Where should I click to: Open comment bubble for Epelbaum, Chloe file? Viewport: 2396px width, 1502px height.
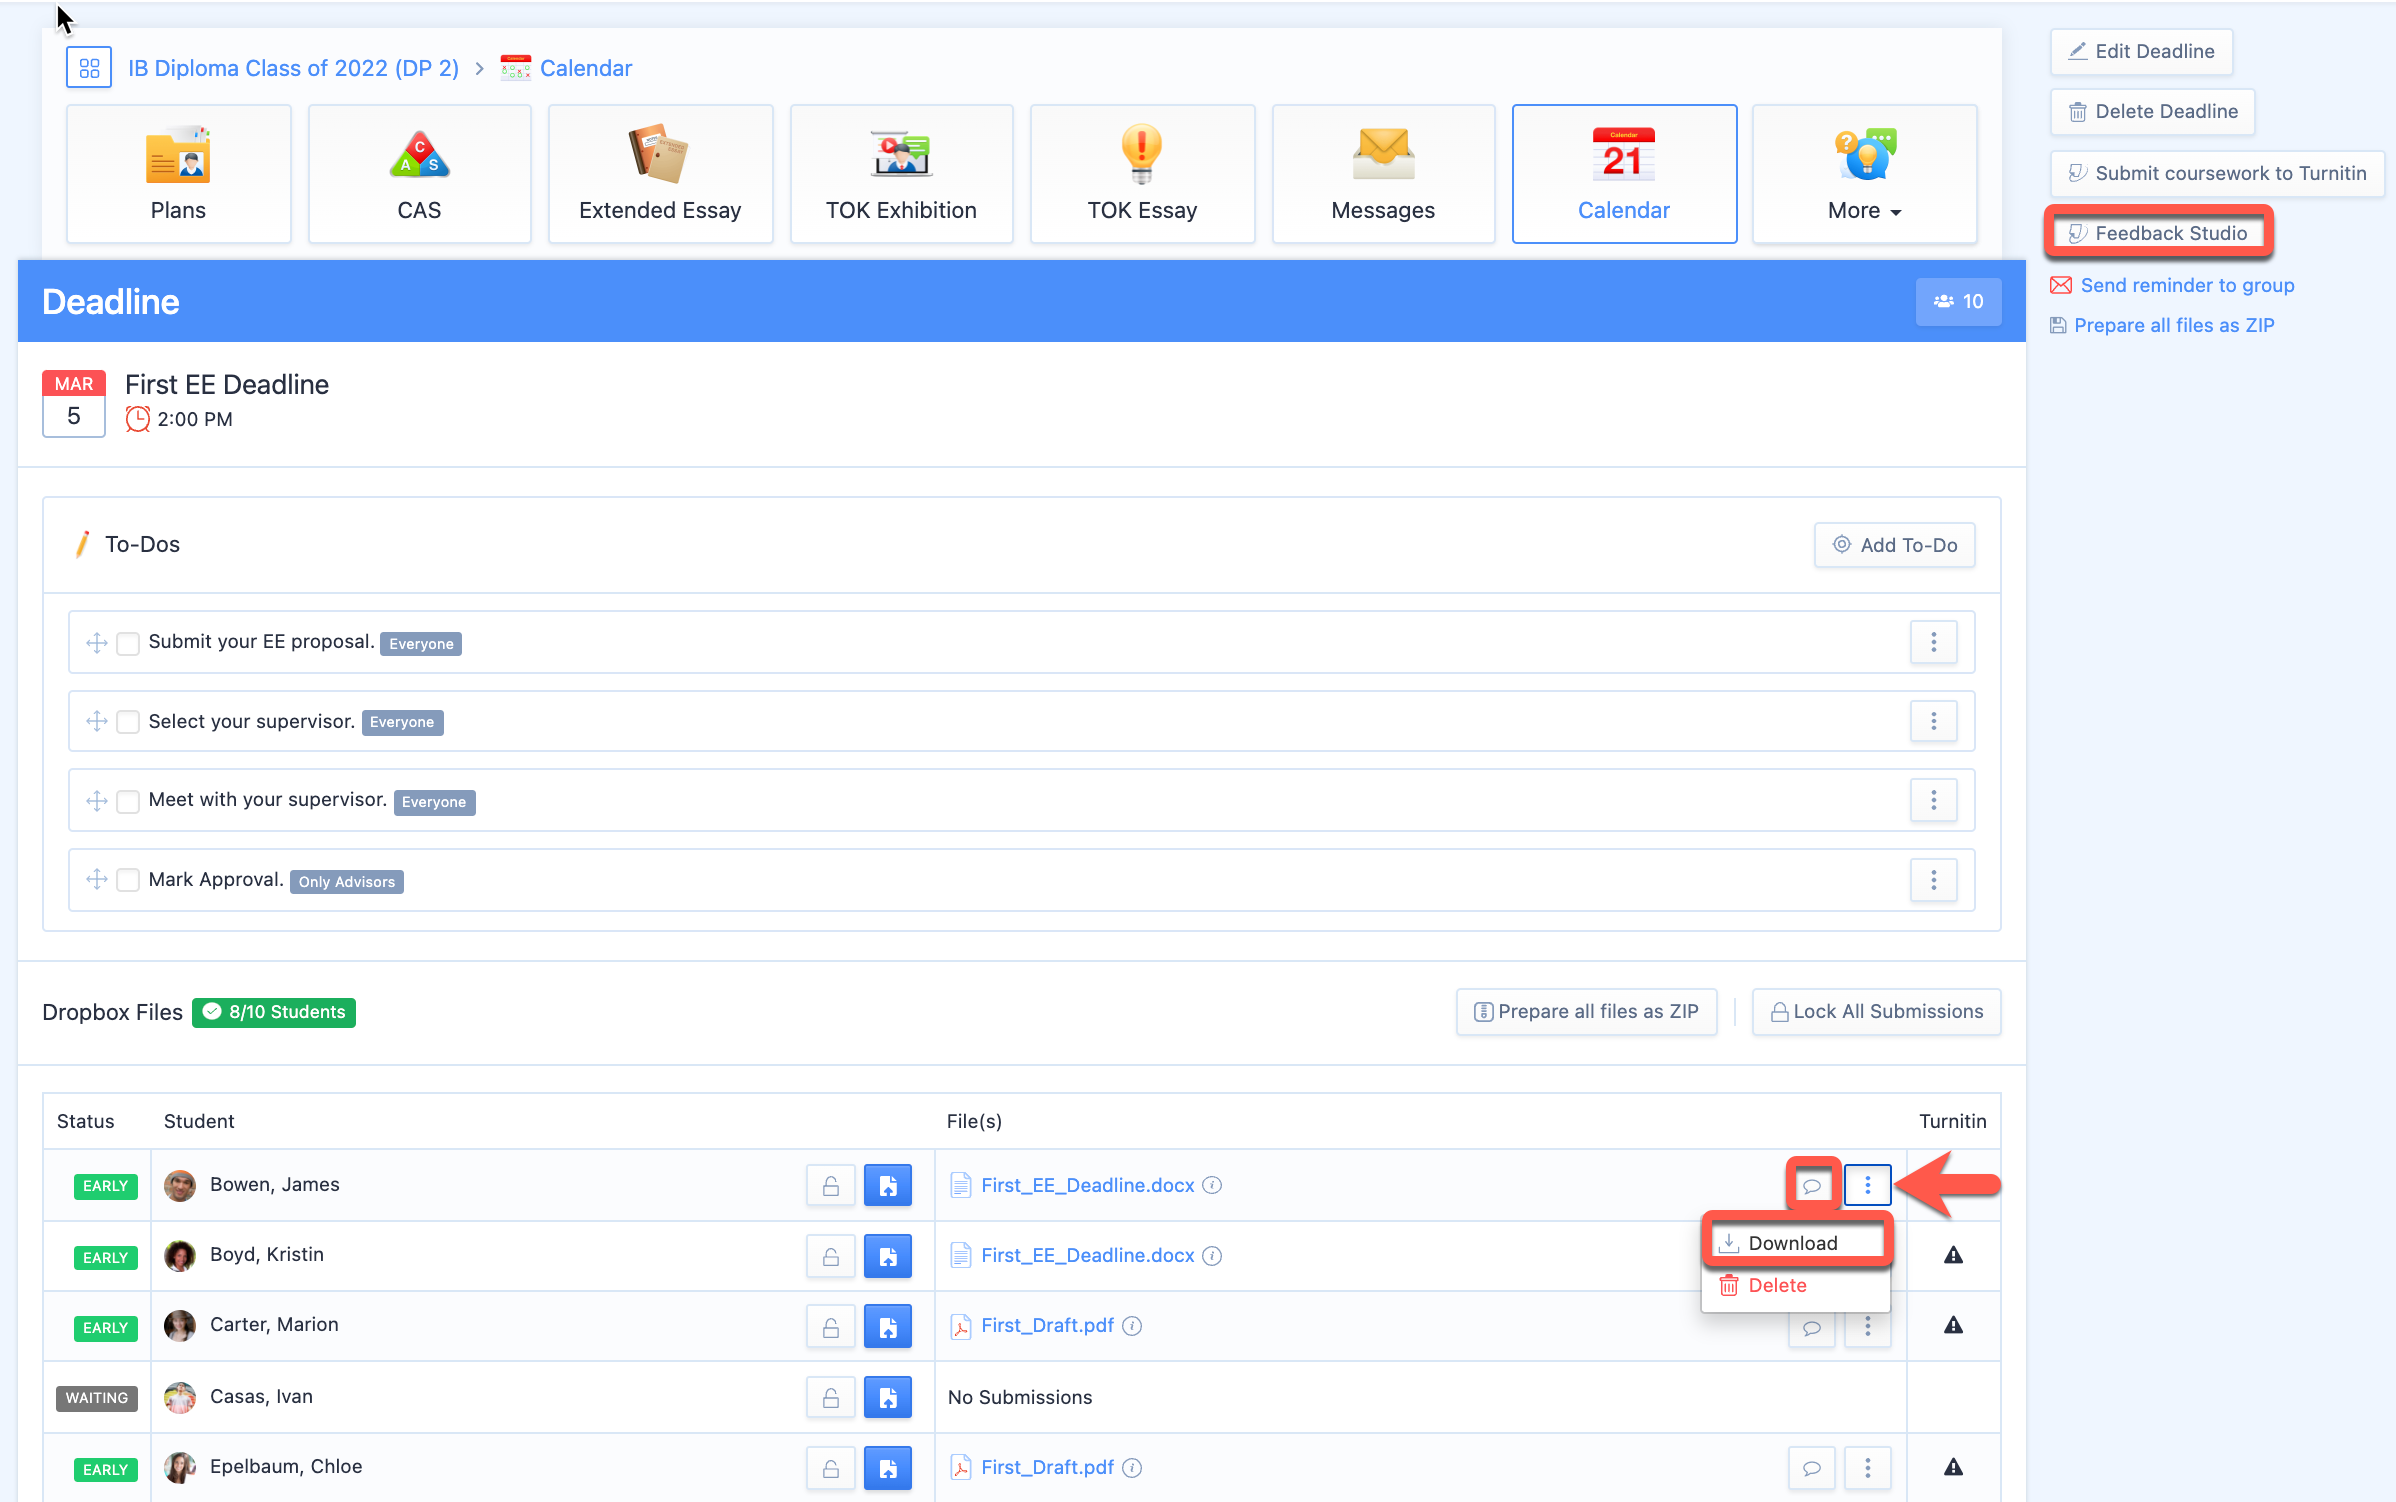pyautogui.click(x=1812, y=1468)
